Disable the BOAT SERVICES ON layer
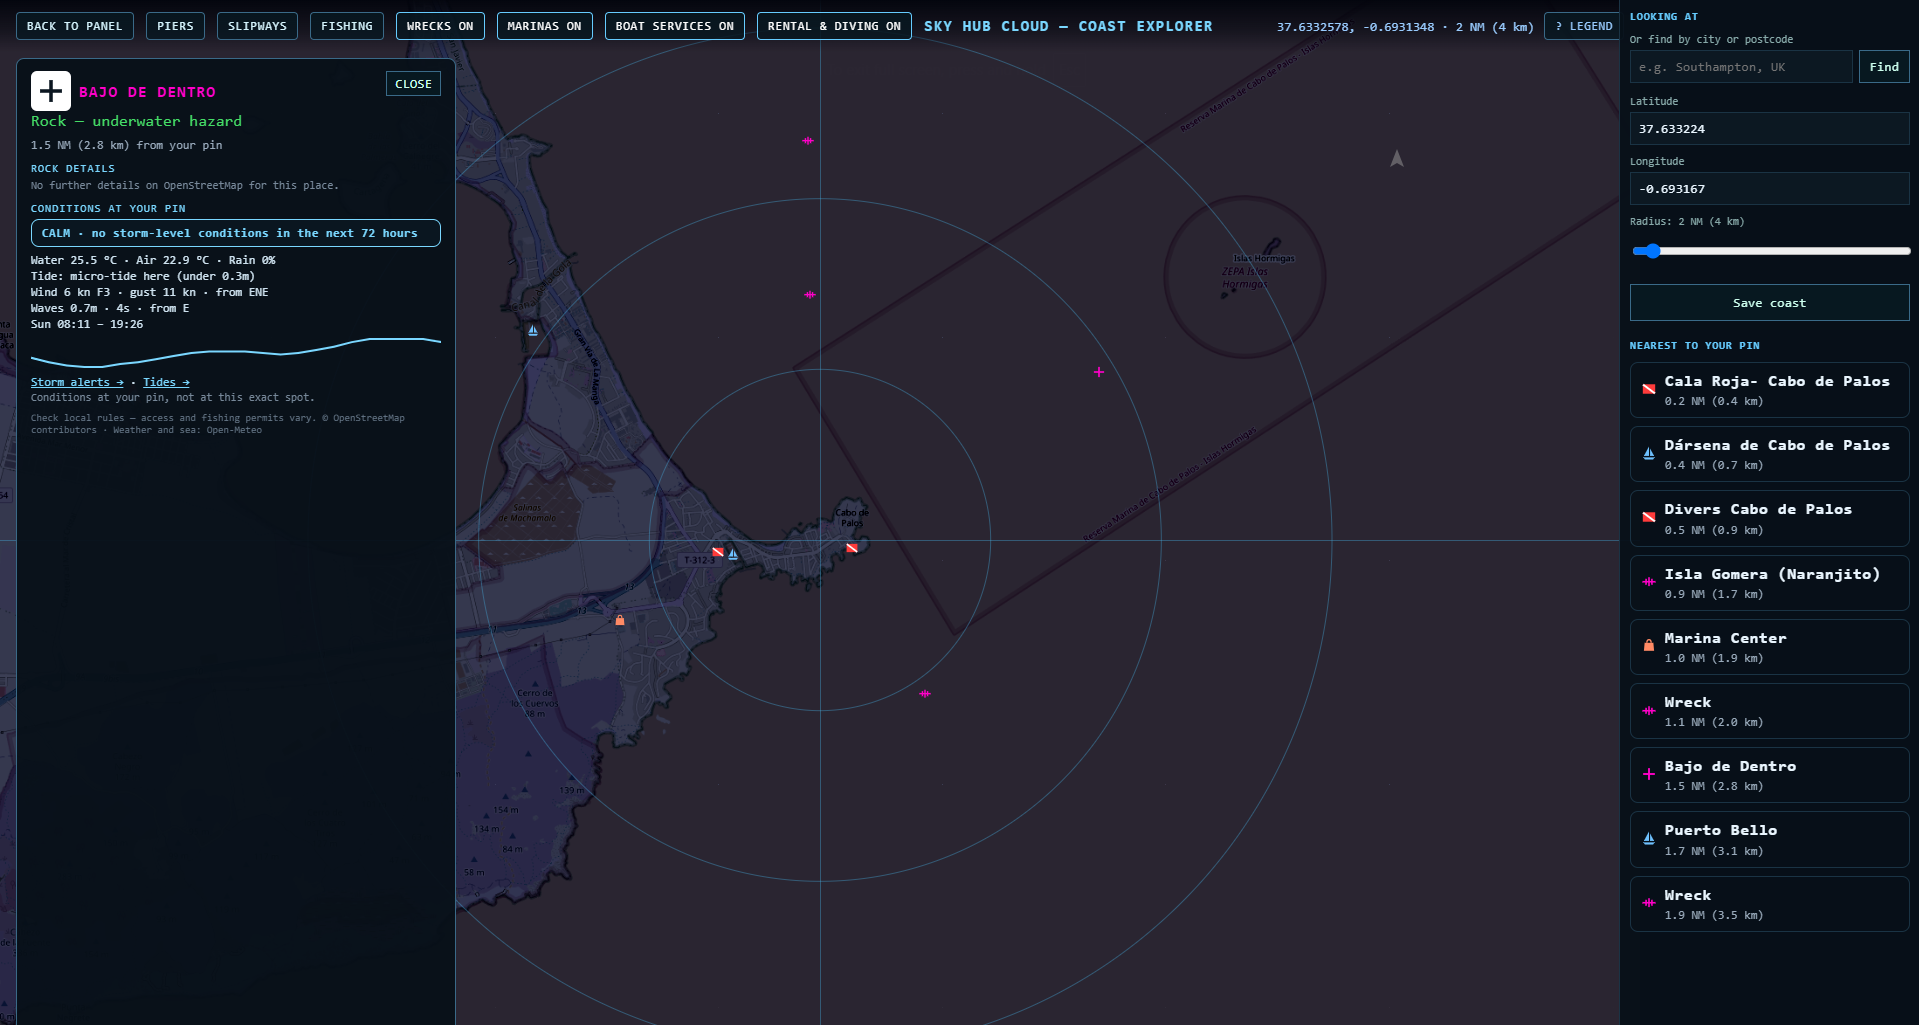The width and height of the screenshot is (1919, 1025). click(675, 26)
